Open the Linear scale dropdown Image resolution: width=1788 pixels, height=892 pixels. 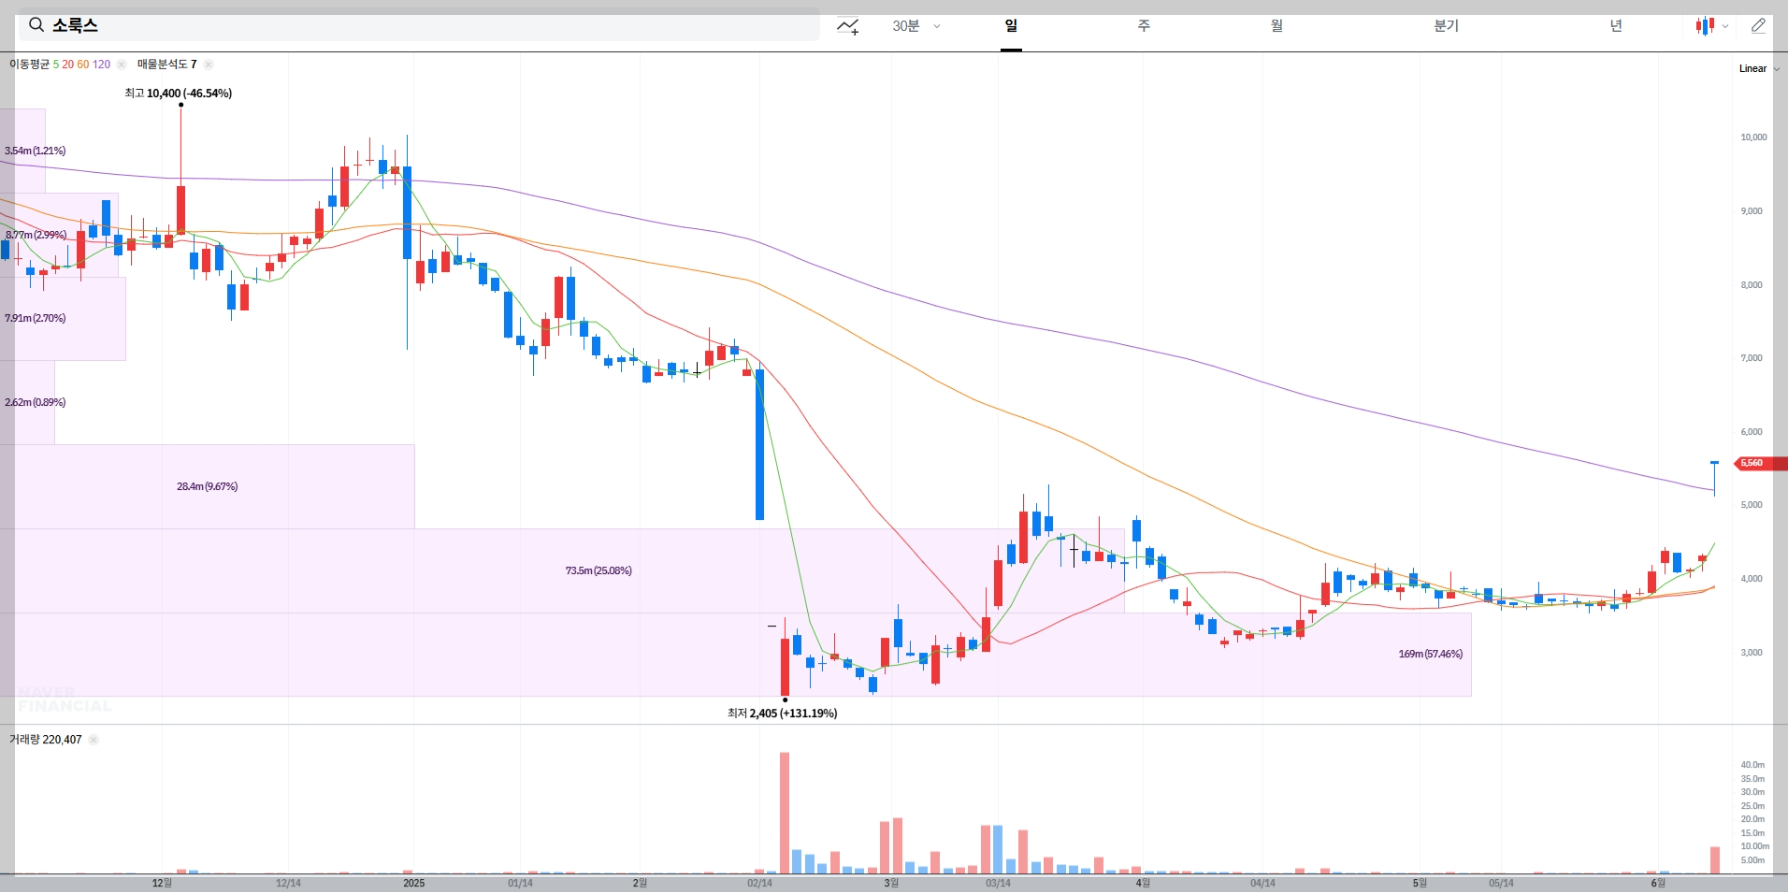(1759, 69)
